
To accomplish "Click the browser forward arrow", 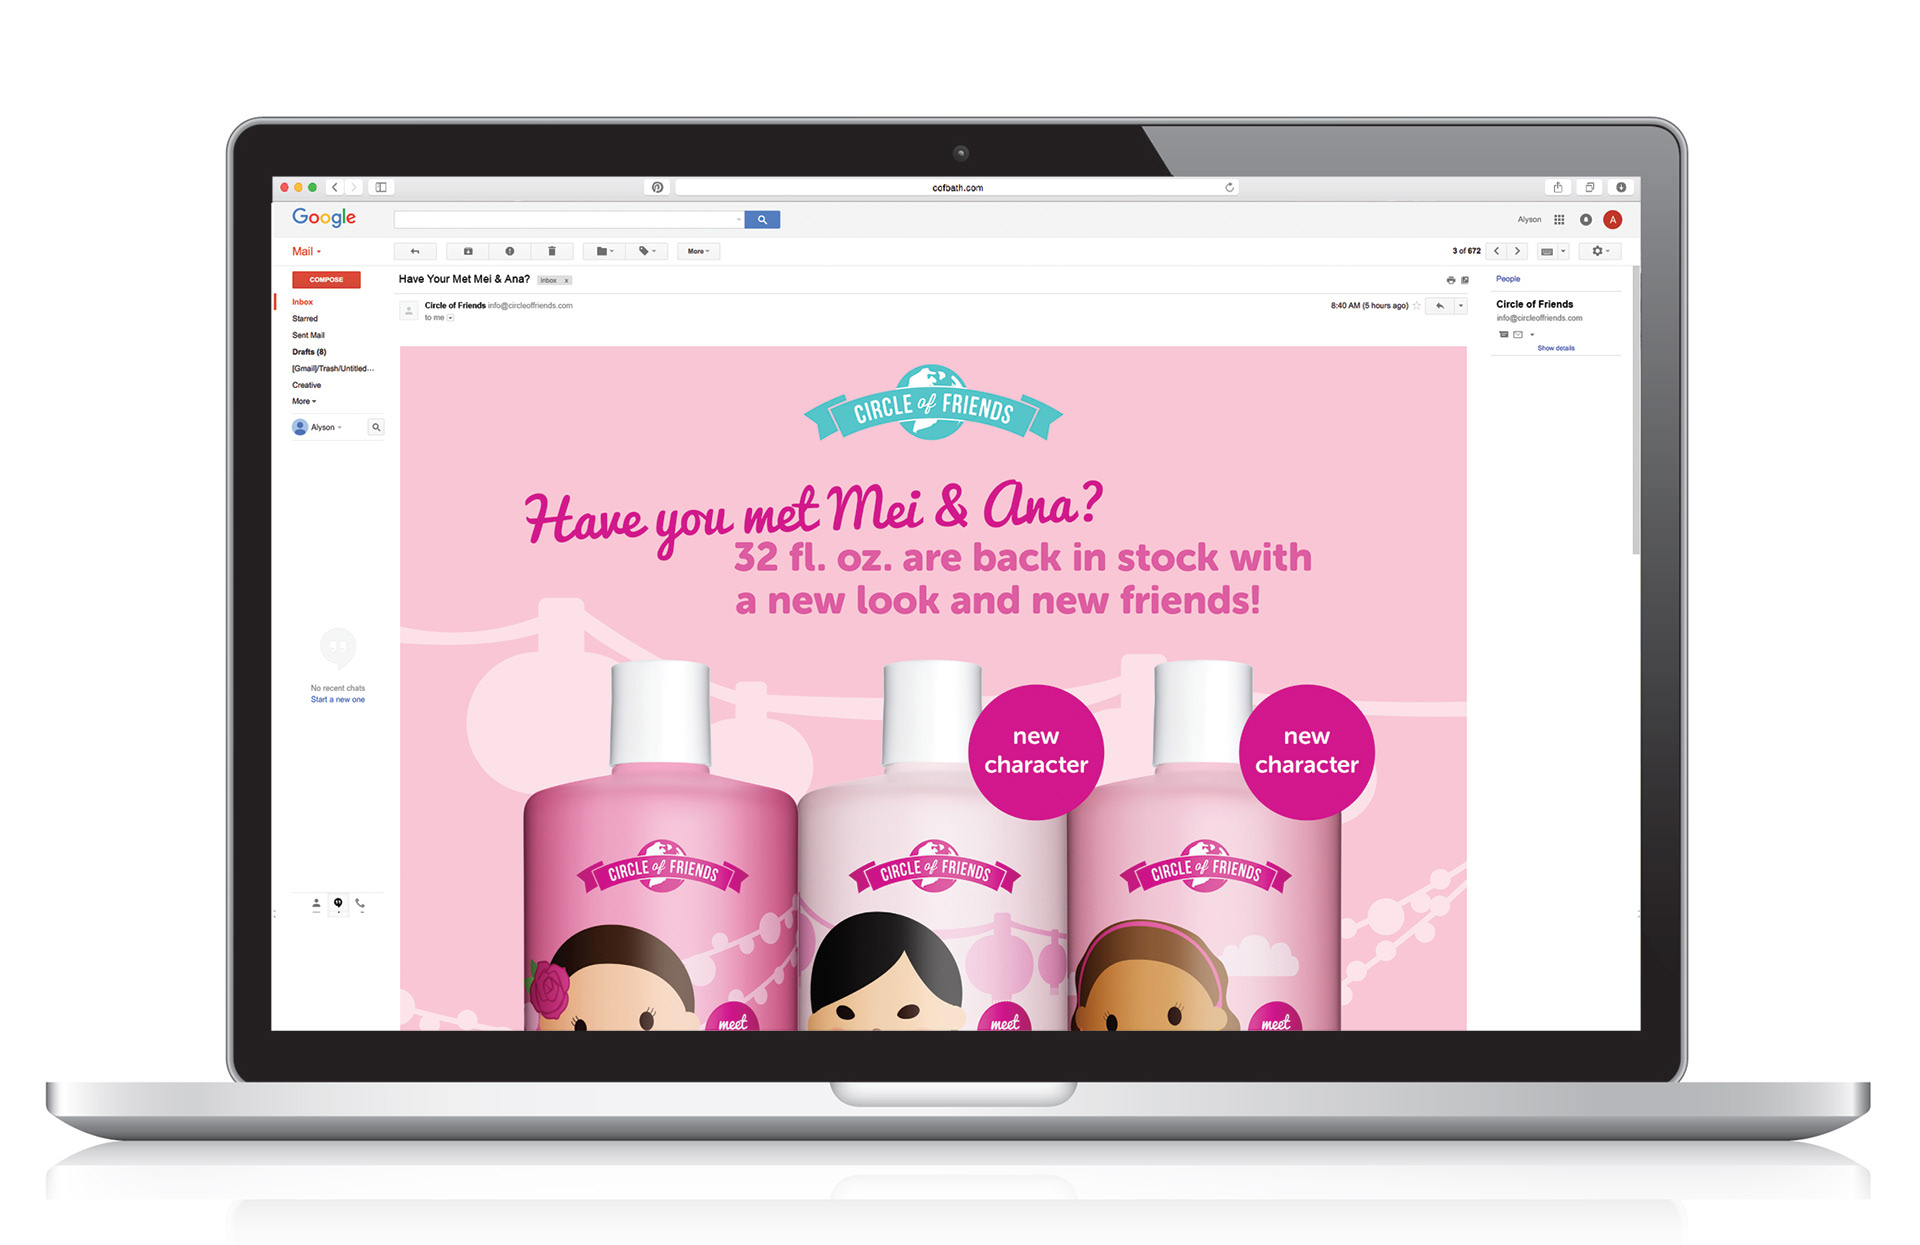I will [x=354, y=187].
